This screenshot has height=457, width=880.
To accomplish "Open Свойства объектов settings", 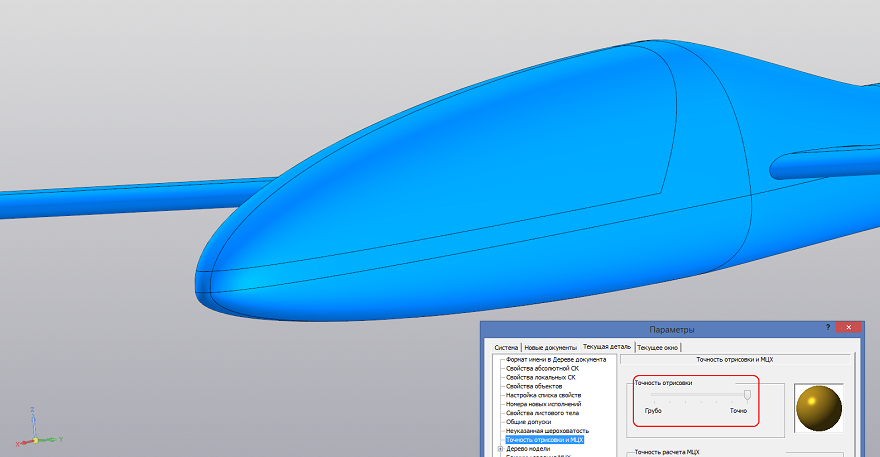I will point(536,386).
